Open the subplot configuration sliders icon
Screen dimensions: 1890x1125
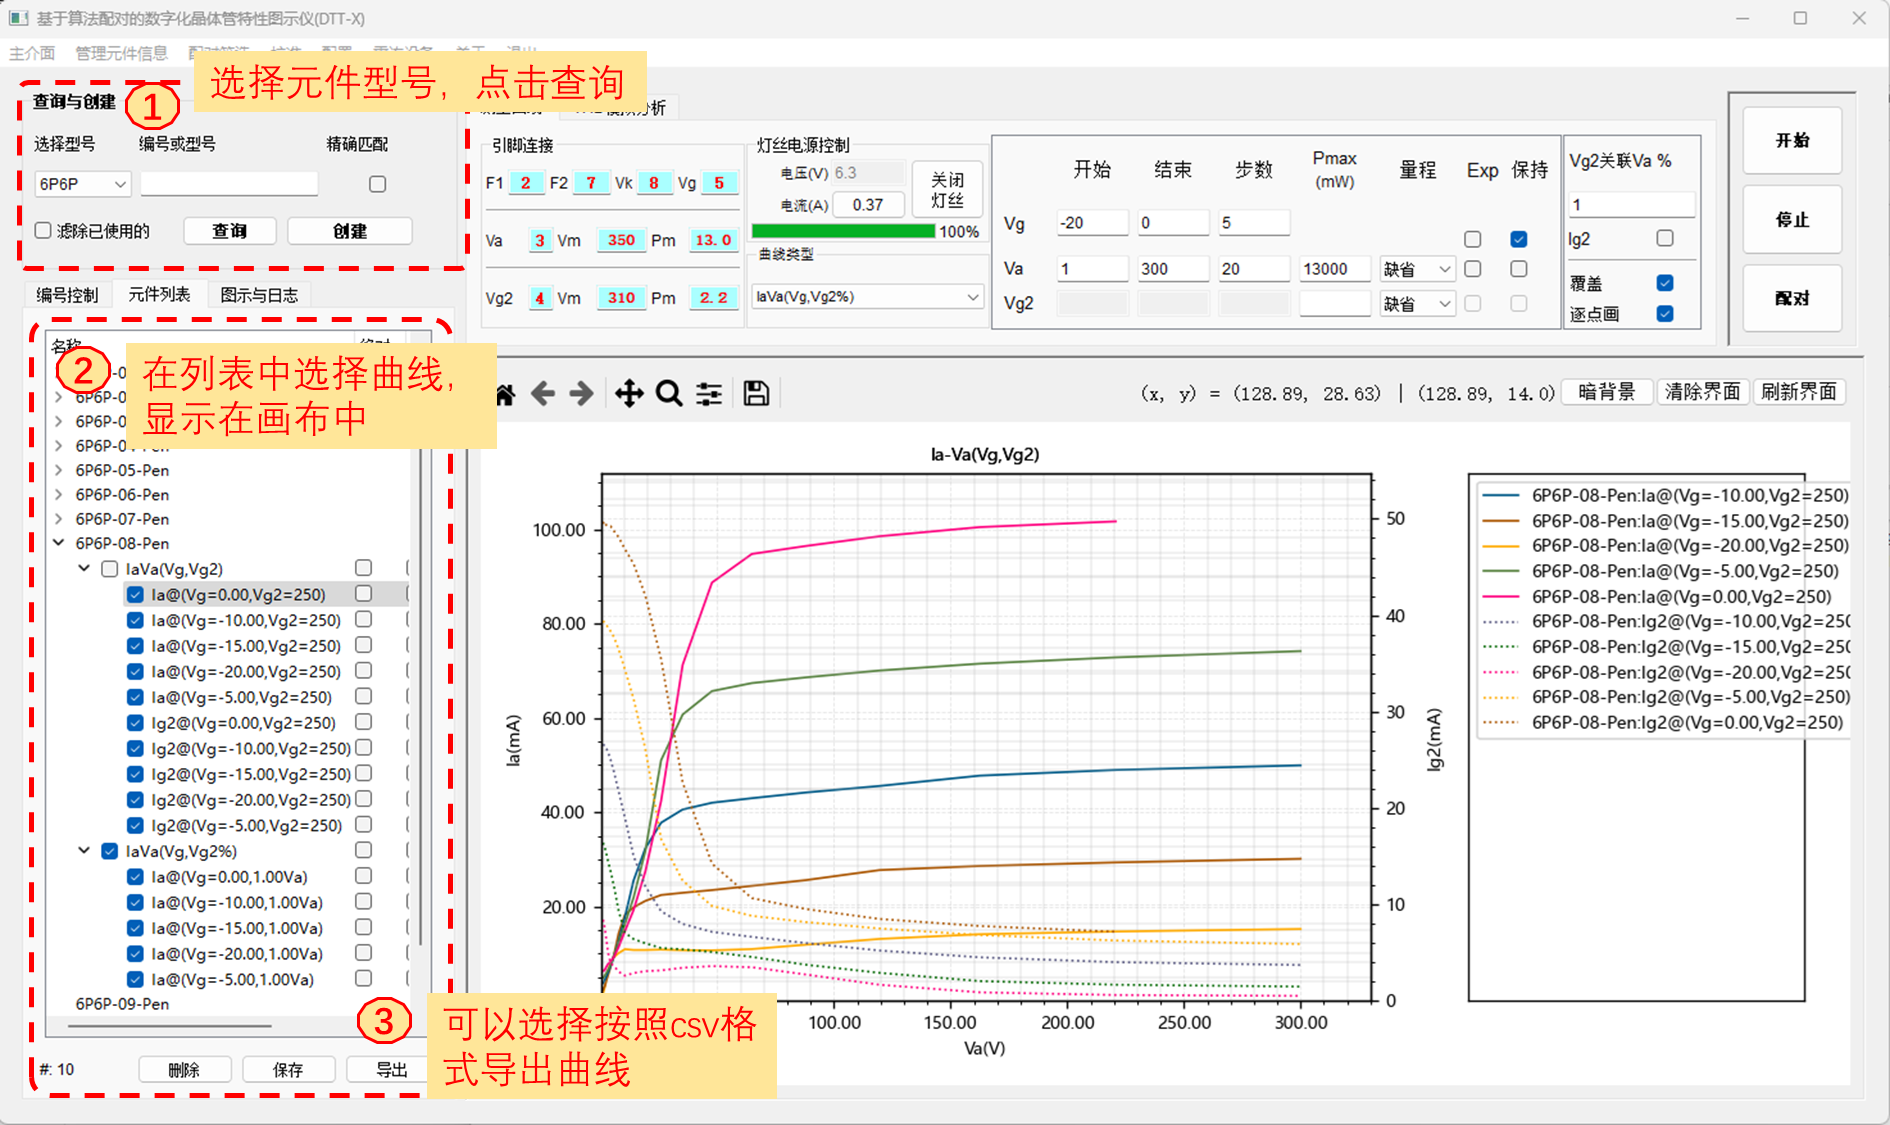click(x=709, y=394)
